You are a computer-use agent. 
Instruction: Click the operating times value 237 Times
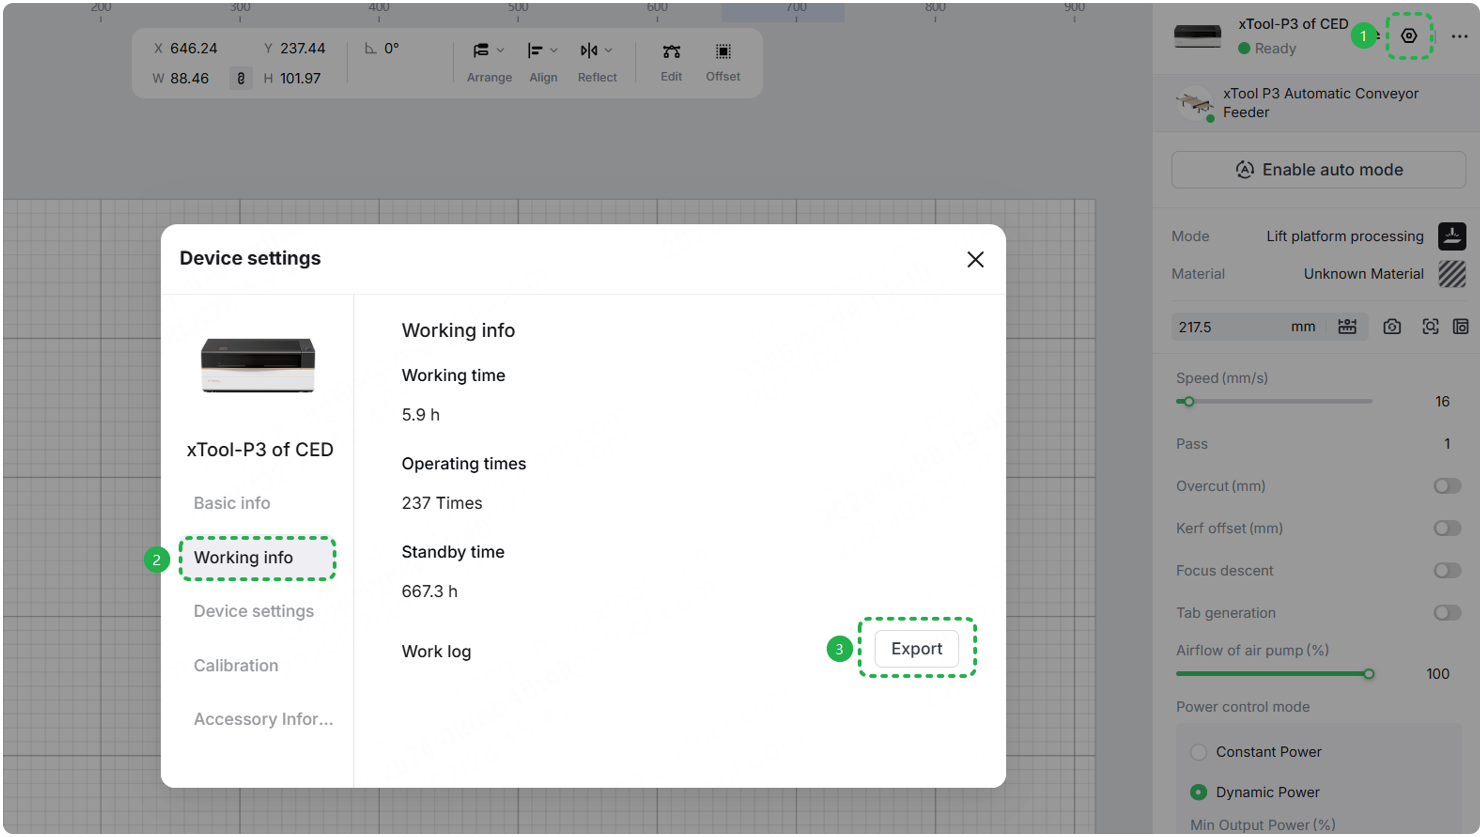(x=442, y=503)
